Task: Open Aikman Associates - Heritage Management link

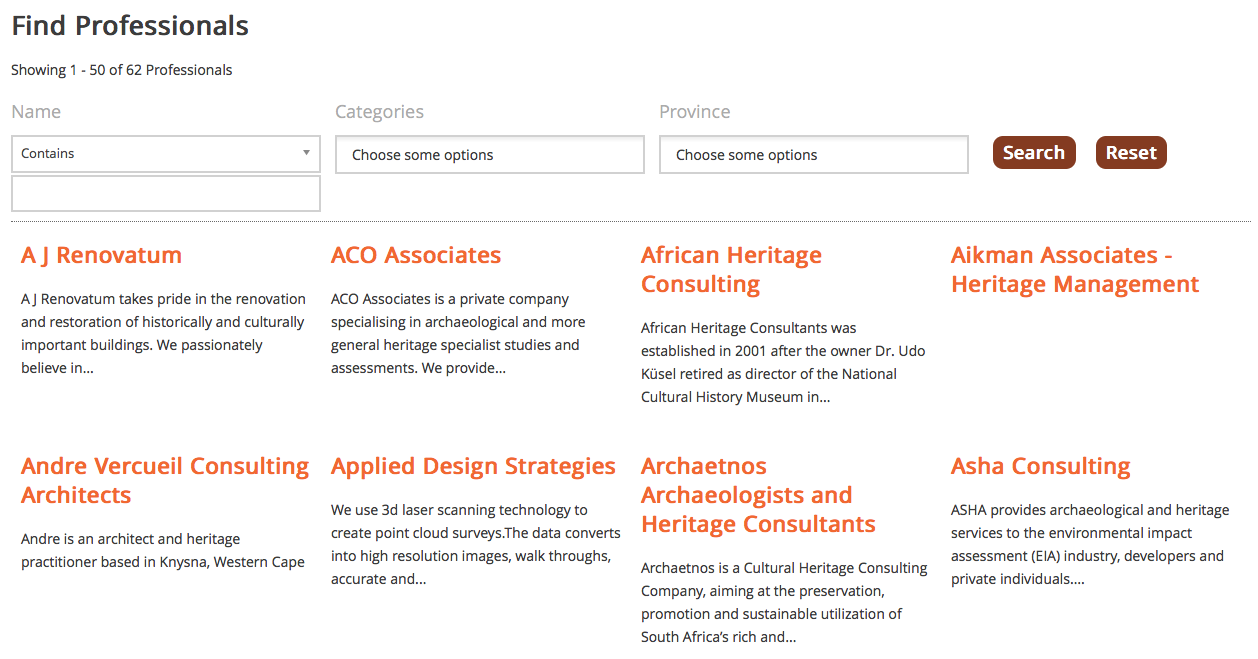Action: click(1075, 270)
